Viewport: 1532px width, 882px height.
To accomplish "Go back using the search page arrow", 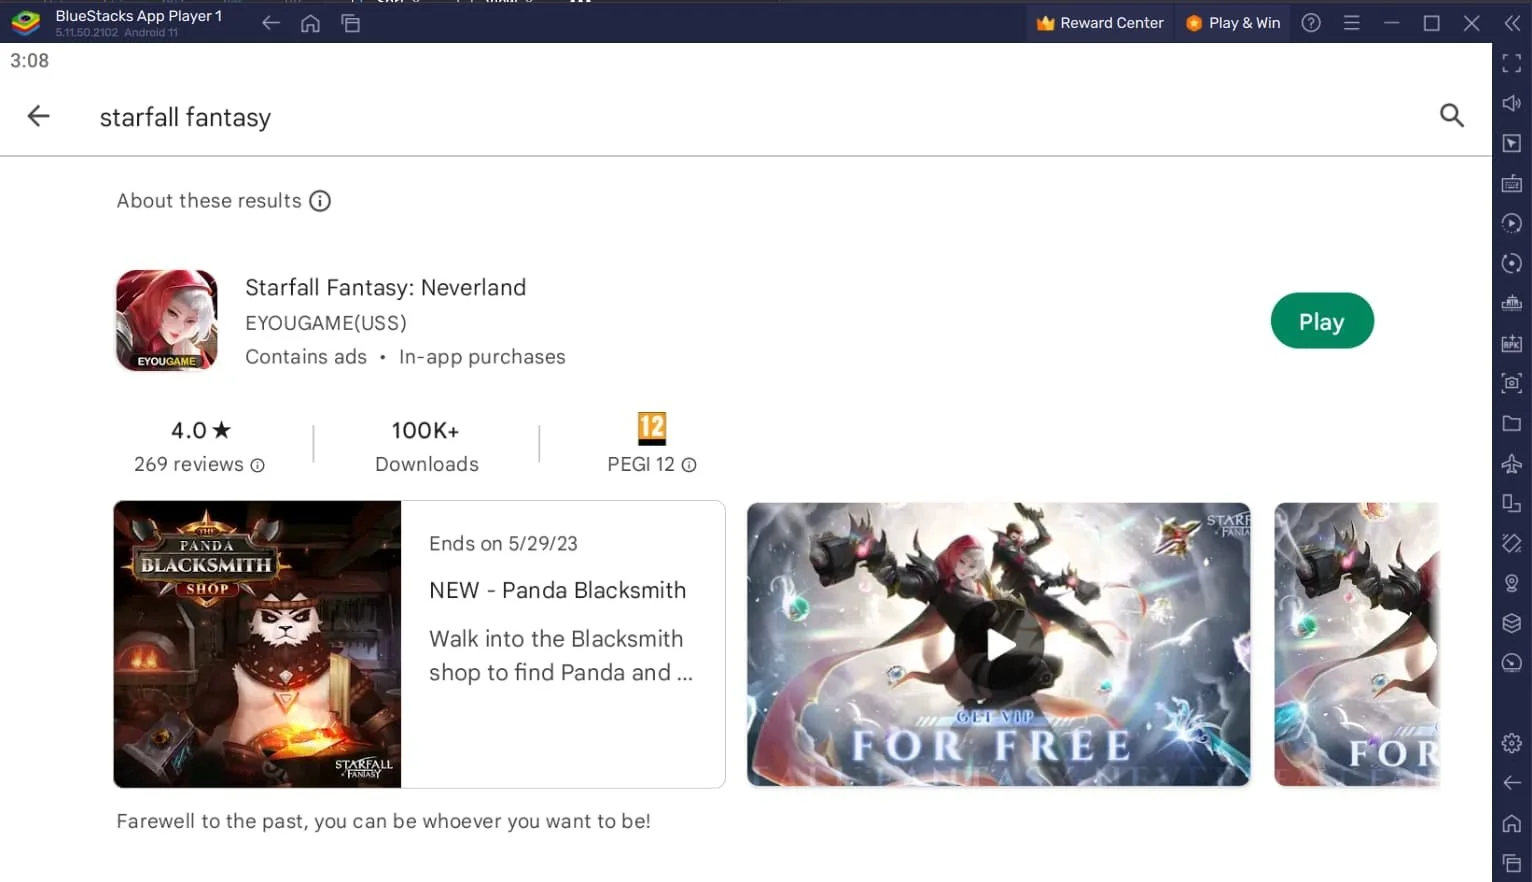I will click(38, 116).
